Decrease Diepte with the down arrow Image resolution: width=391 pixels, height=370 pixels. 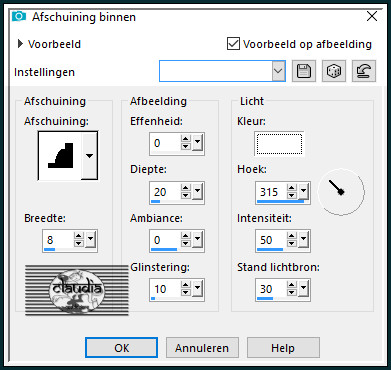click(x=186, y=196)
